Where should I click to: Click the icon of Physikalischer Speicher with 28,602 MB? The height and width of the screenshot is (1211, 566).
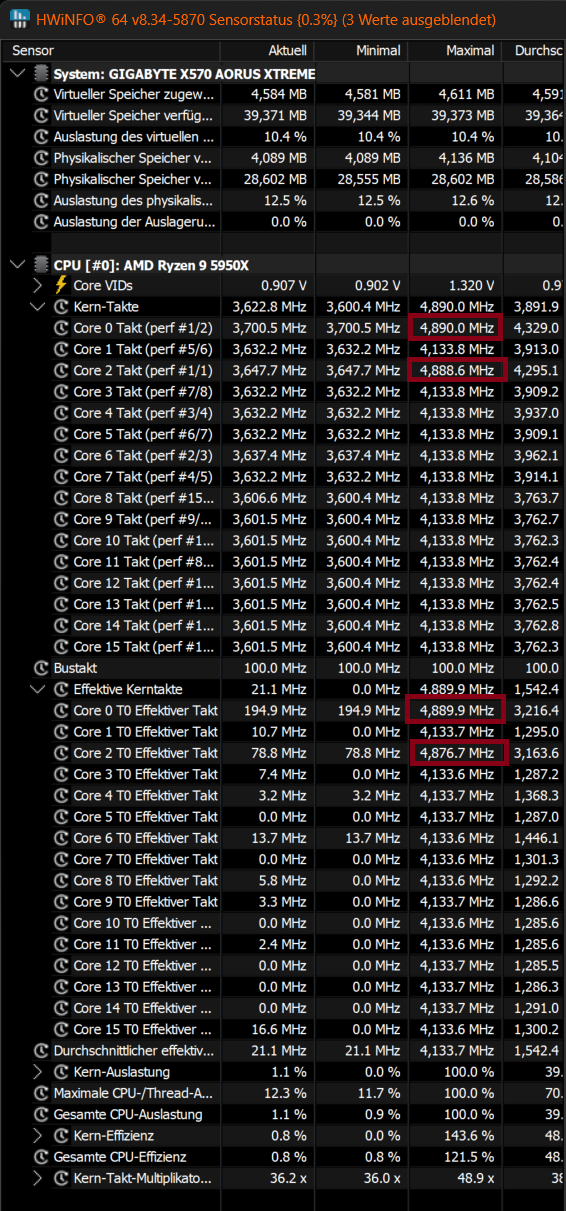(41, 179)
